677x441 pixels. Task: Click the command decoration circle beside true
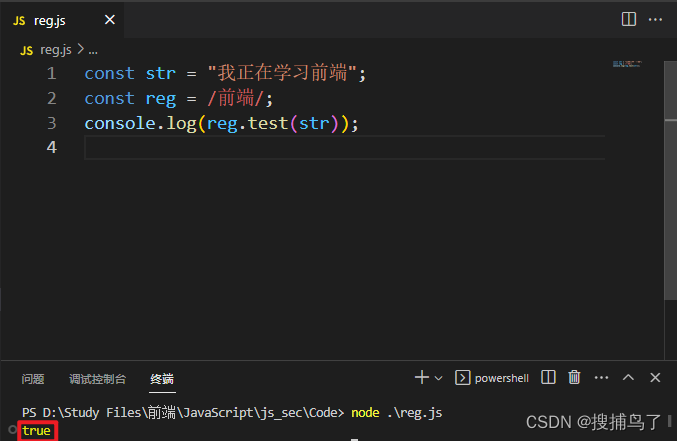(13, 430)
